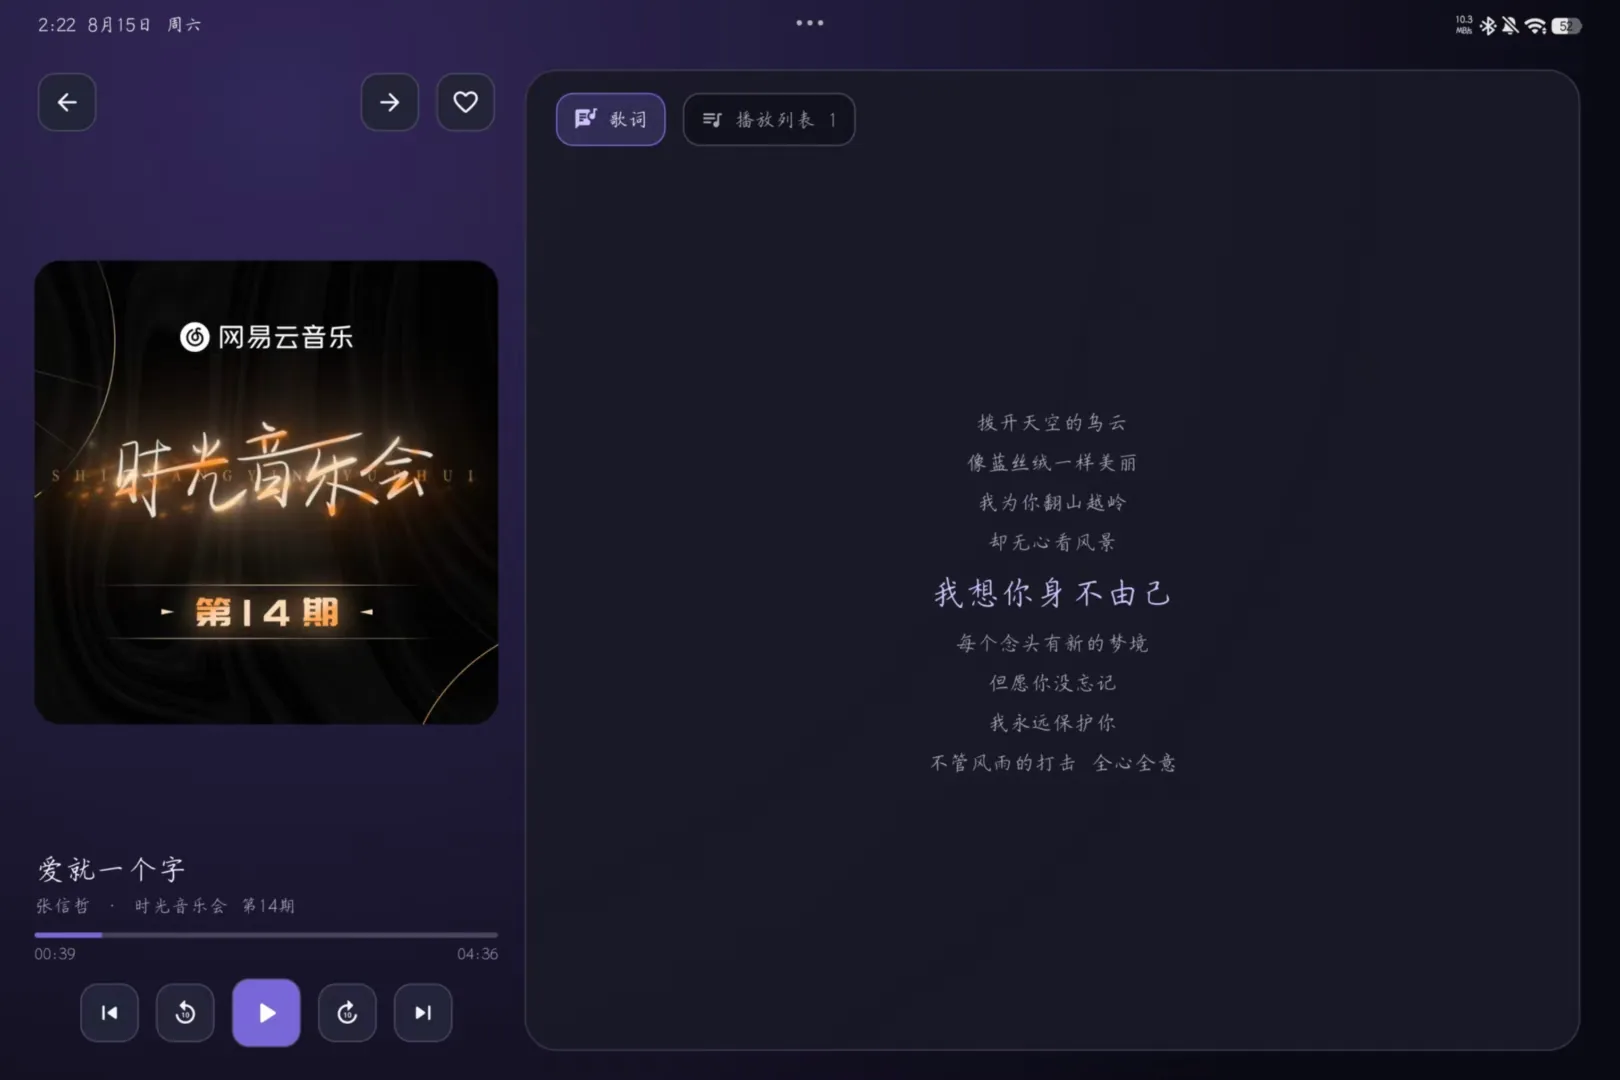1620x1080 pixels.
Task: Go back with the left arrow button
Action: click(x=67, y=102)
